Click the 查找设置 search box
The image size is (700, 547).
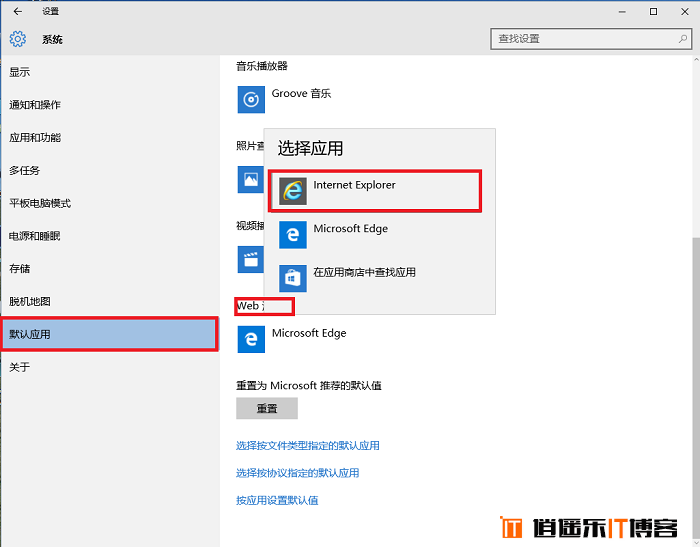(591, 39)
